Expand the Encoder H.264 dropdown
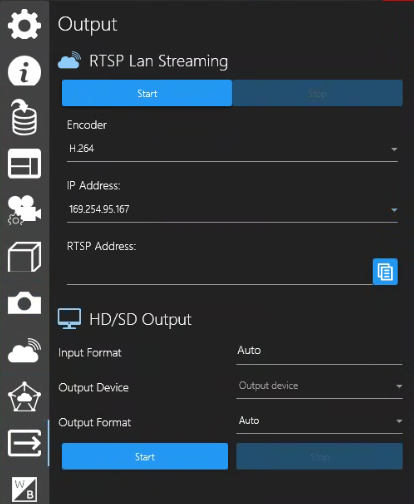The width and height of the screenshot is (414, 504). (x=232, y=149)
